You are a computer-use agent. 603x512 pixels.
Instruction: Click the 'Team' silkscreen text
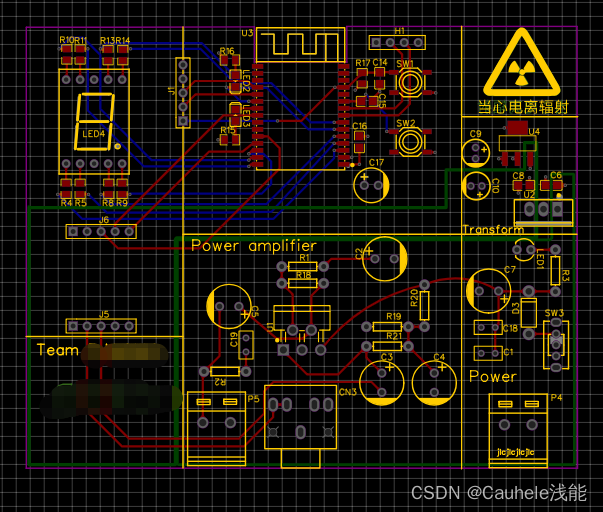(x=58, y=350)
